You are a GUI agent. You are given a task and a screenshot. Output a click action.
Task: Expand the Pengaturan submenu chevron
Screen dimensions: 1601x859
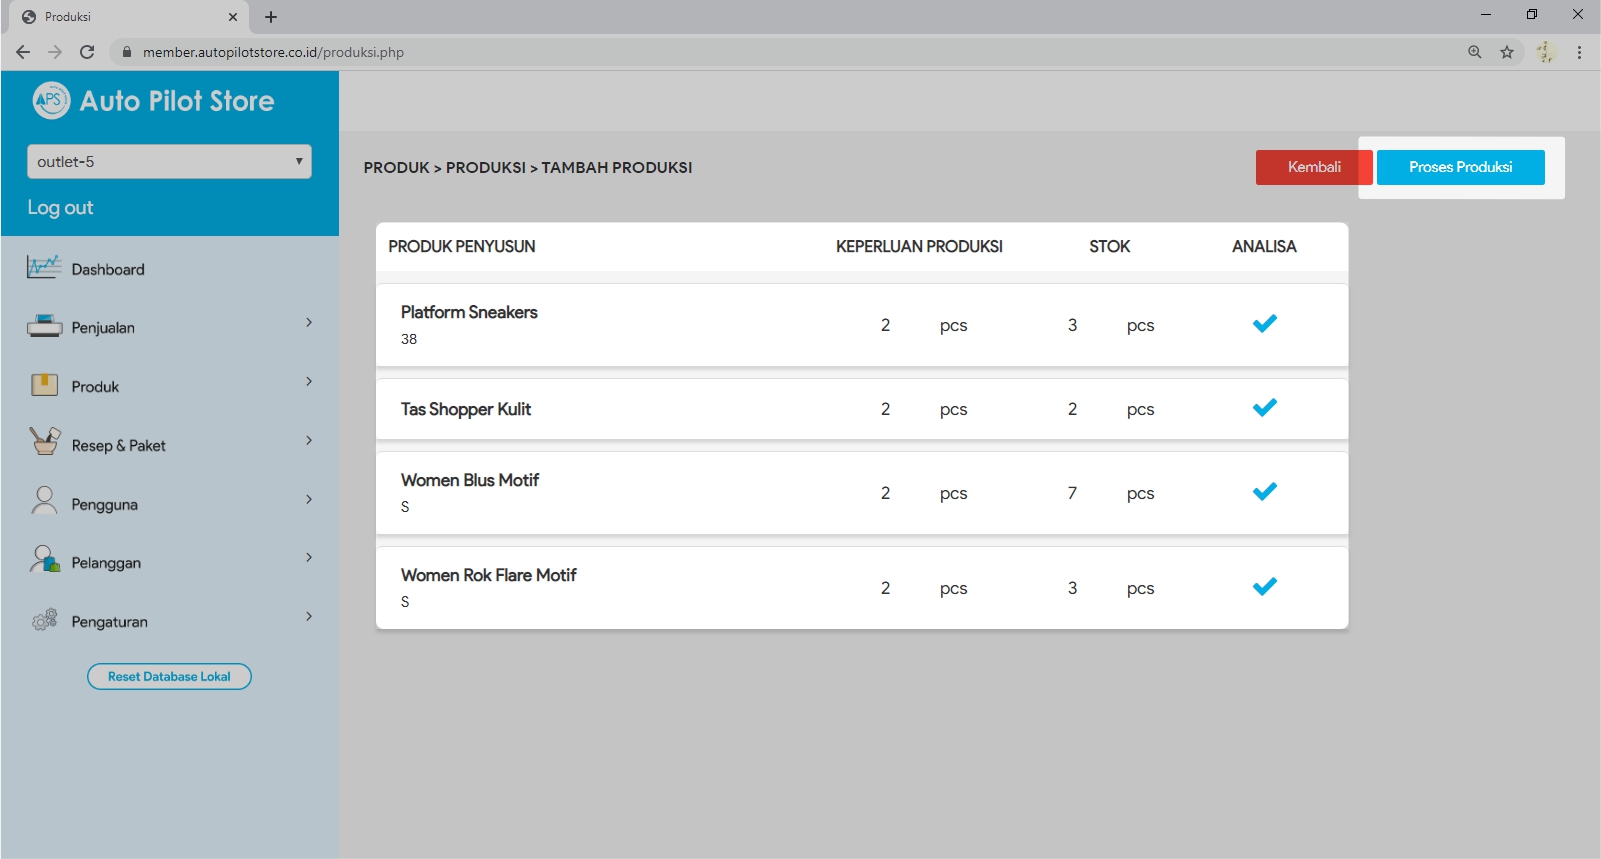[x=309, y=616]
